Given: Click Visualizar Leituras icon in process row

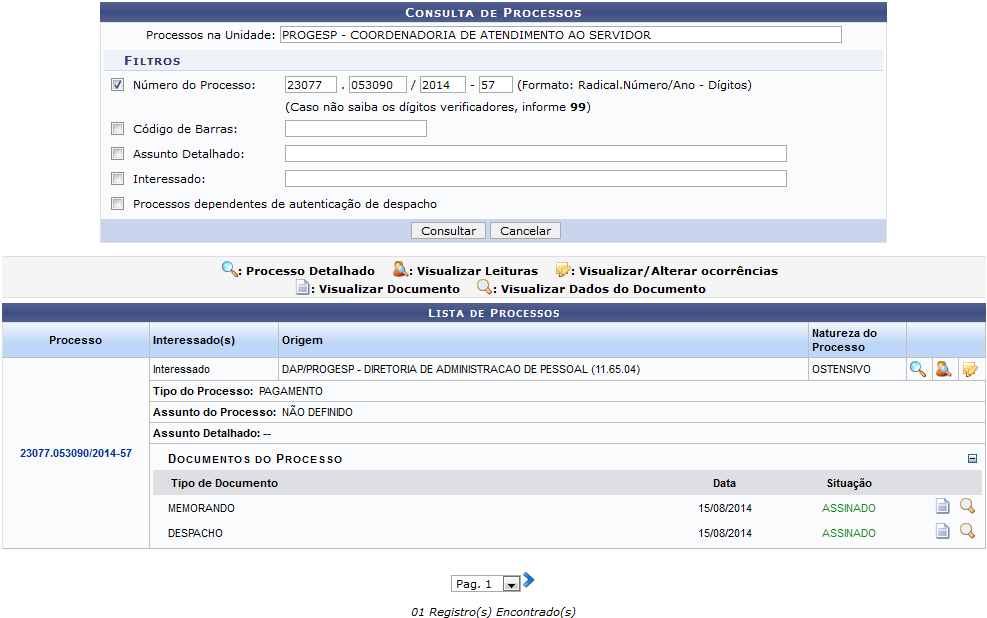Looking at the screenshot, I should tap(942, 369).
